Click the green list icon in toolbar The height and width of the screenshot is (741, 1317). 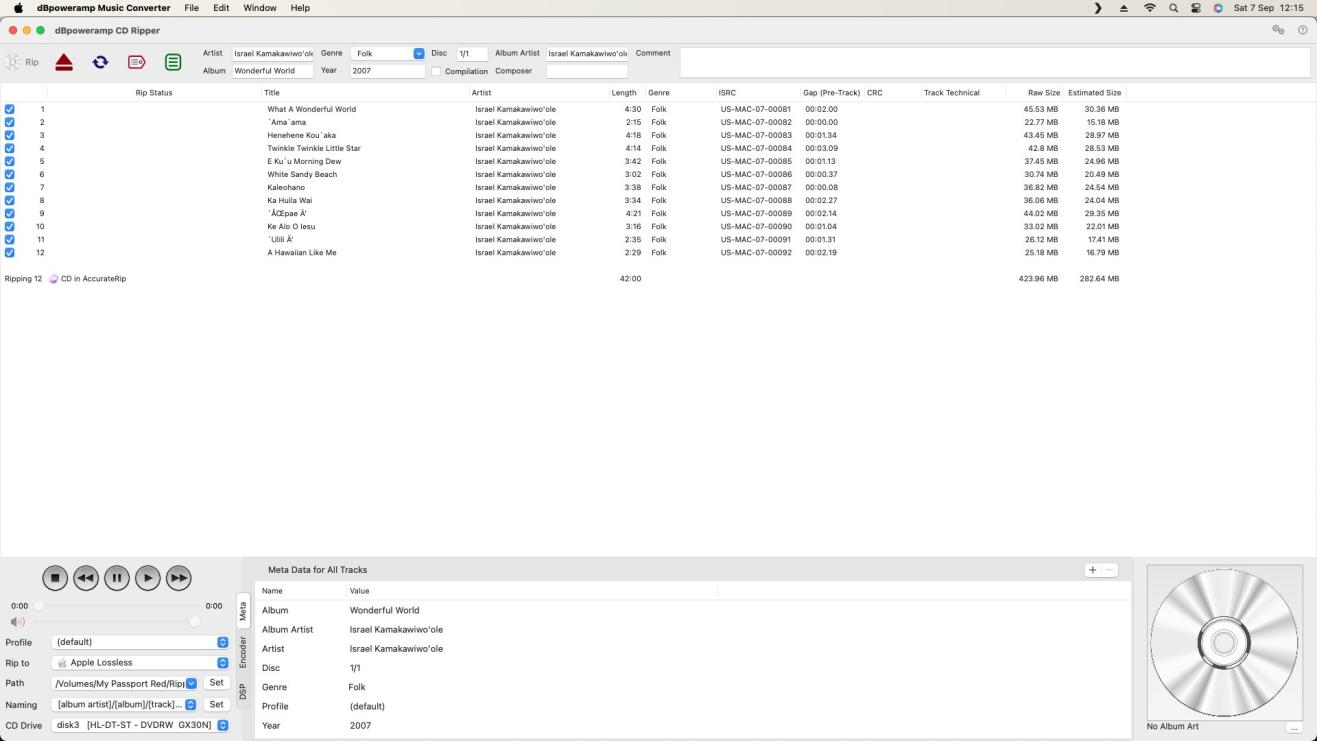[x=173, y=62]
